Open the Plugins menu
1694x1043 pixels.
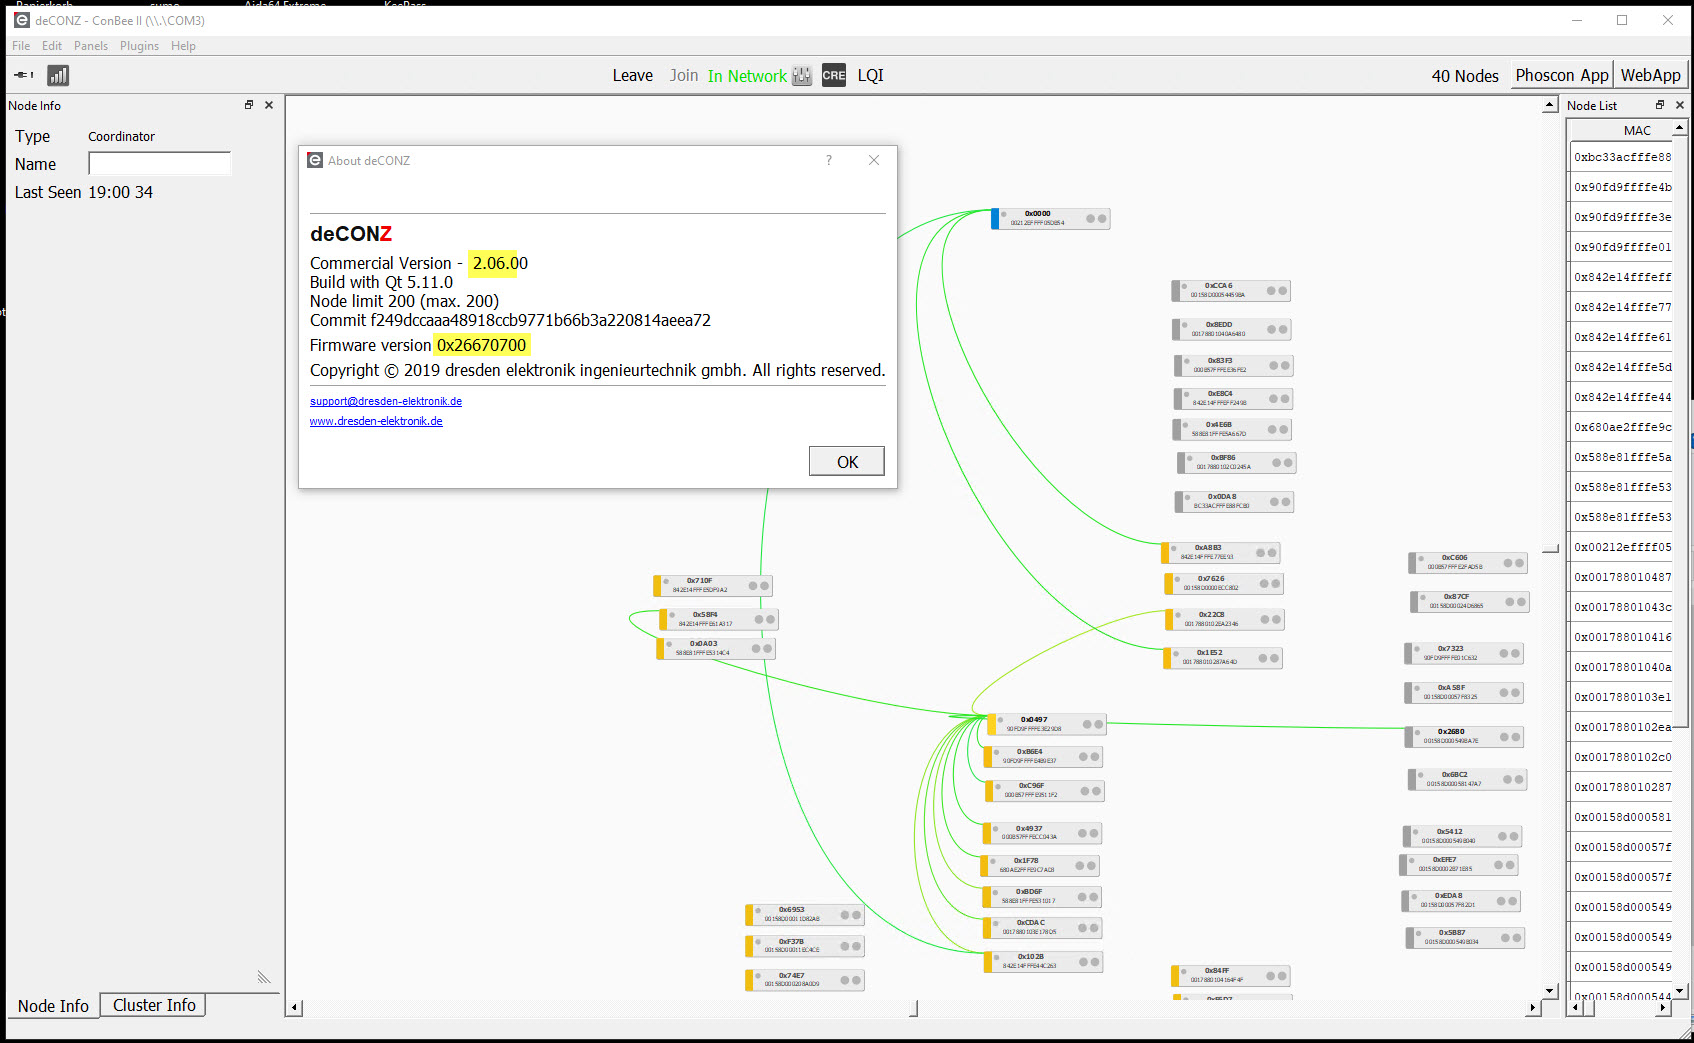139,45
